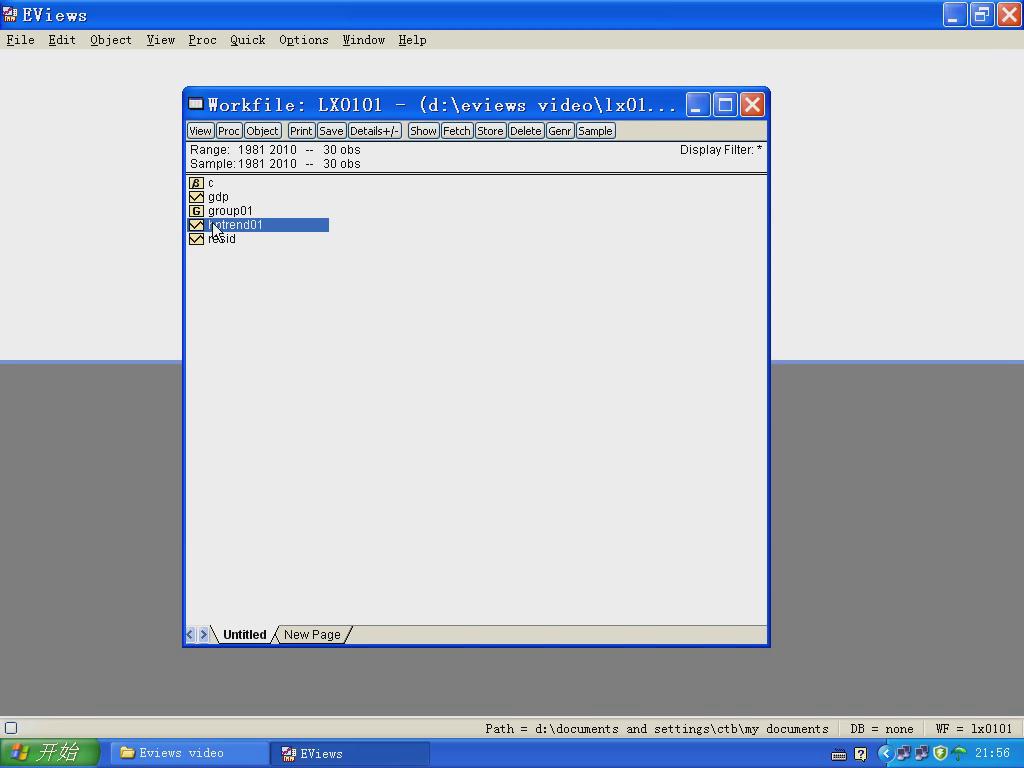Click the workfile Object button
The width and height of the screenshot is (1024, 768).
[x=263, y=131]
